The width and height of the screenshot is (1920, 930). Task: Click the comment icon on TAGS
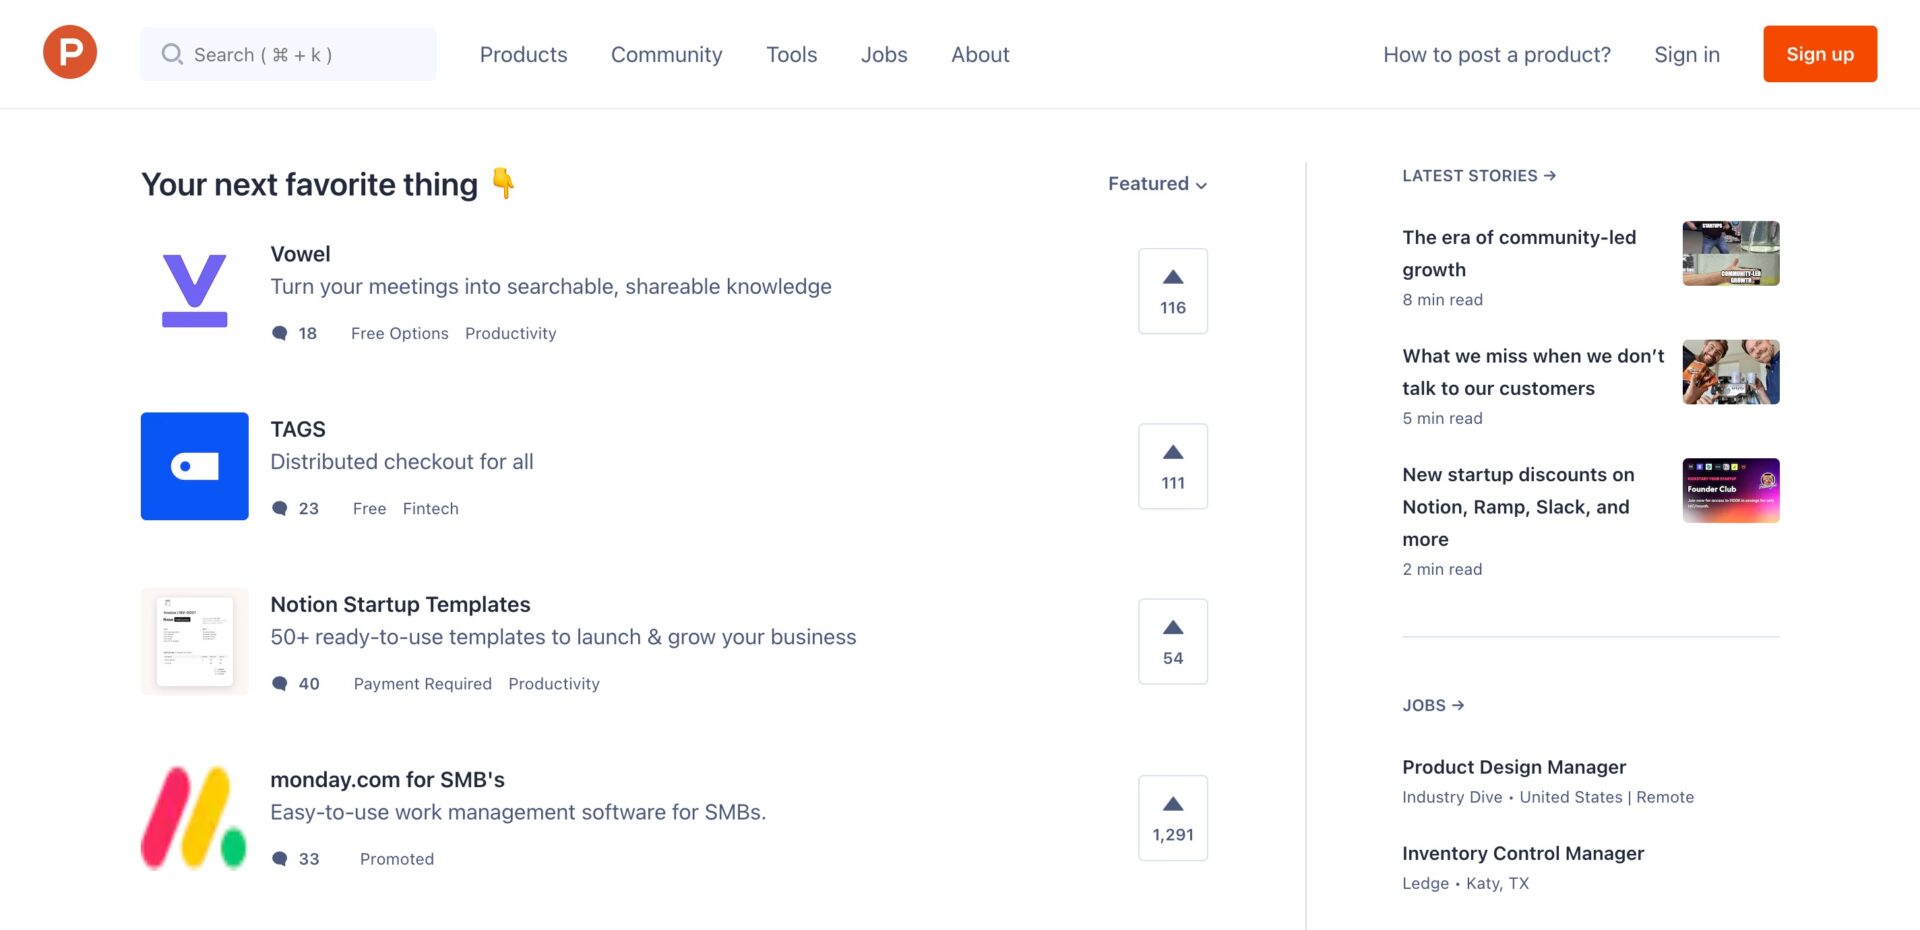(280, 508)
